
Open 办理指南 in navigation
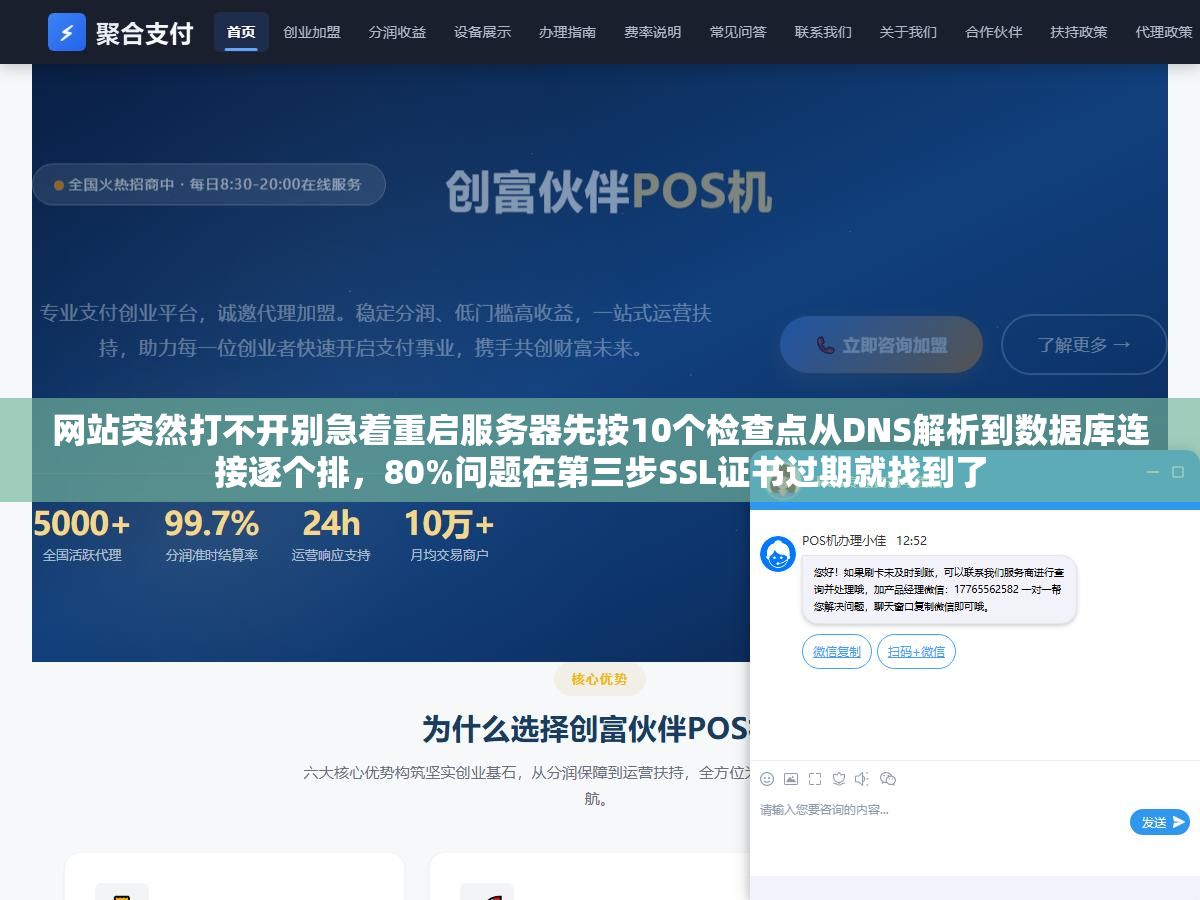click(x=567, y=32)
